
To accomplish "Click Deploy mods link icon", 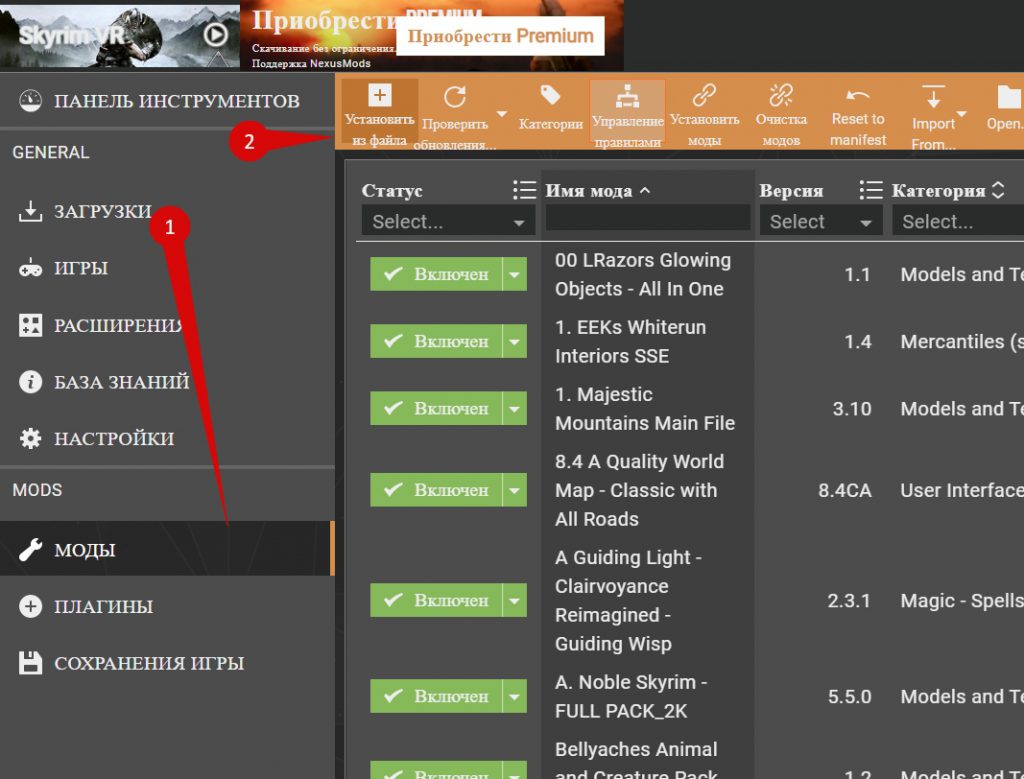I will click(x=704, y=96).
